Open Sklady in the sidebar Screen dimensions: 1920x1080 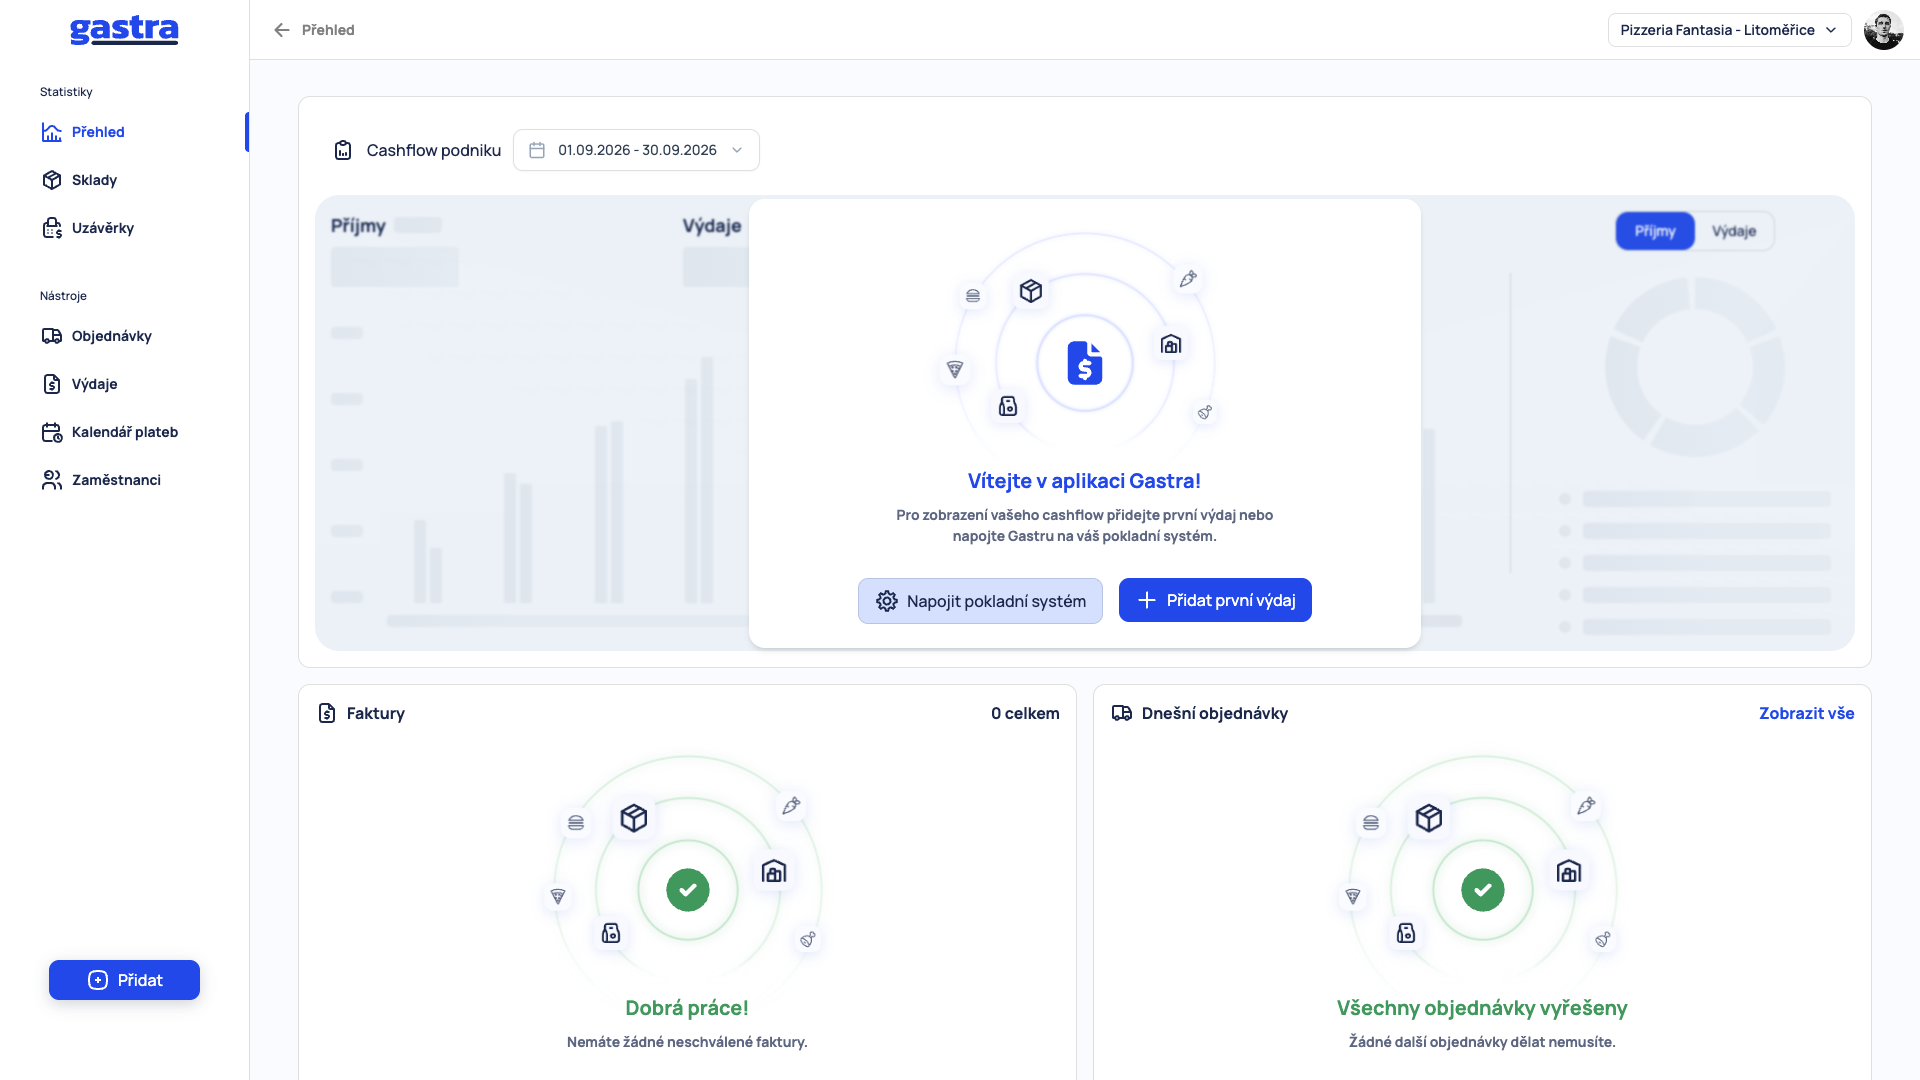coord(94,180)
